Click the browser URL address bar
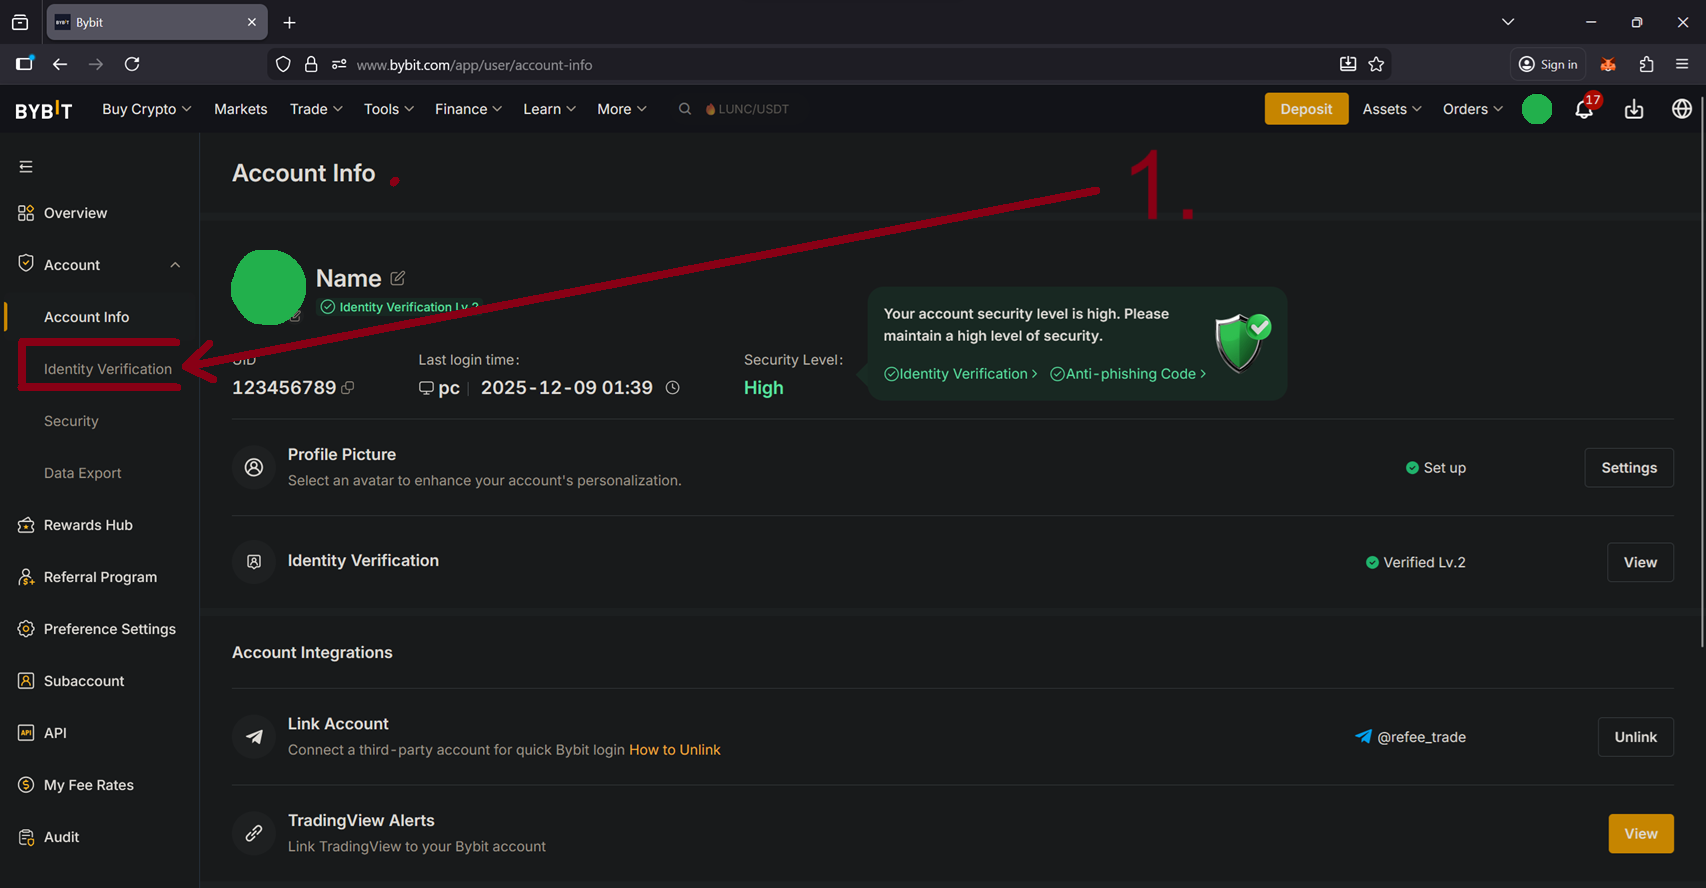 coord(830,64)
